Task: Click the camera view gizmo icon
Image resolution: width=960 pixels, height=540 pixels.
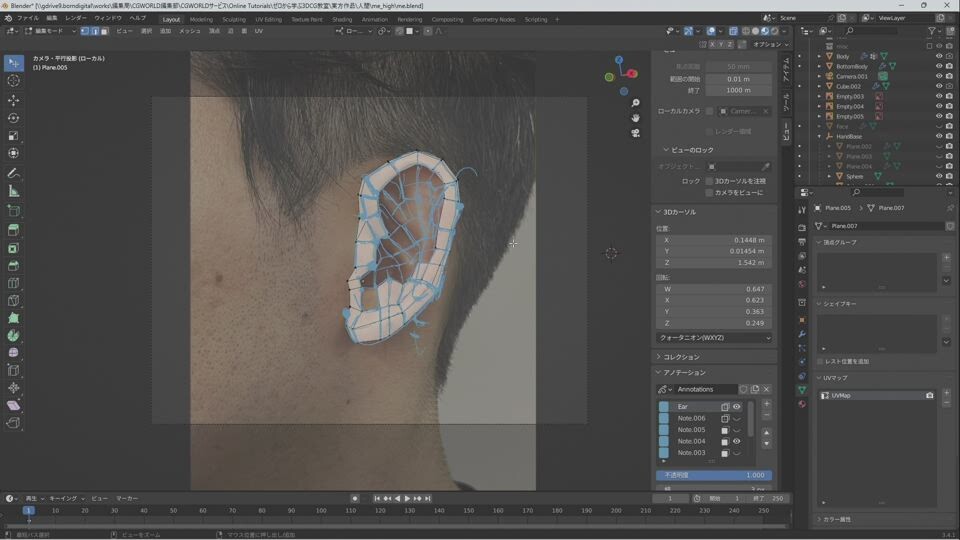Action: (635, 133)
